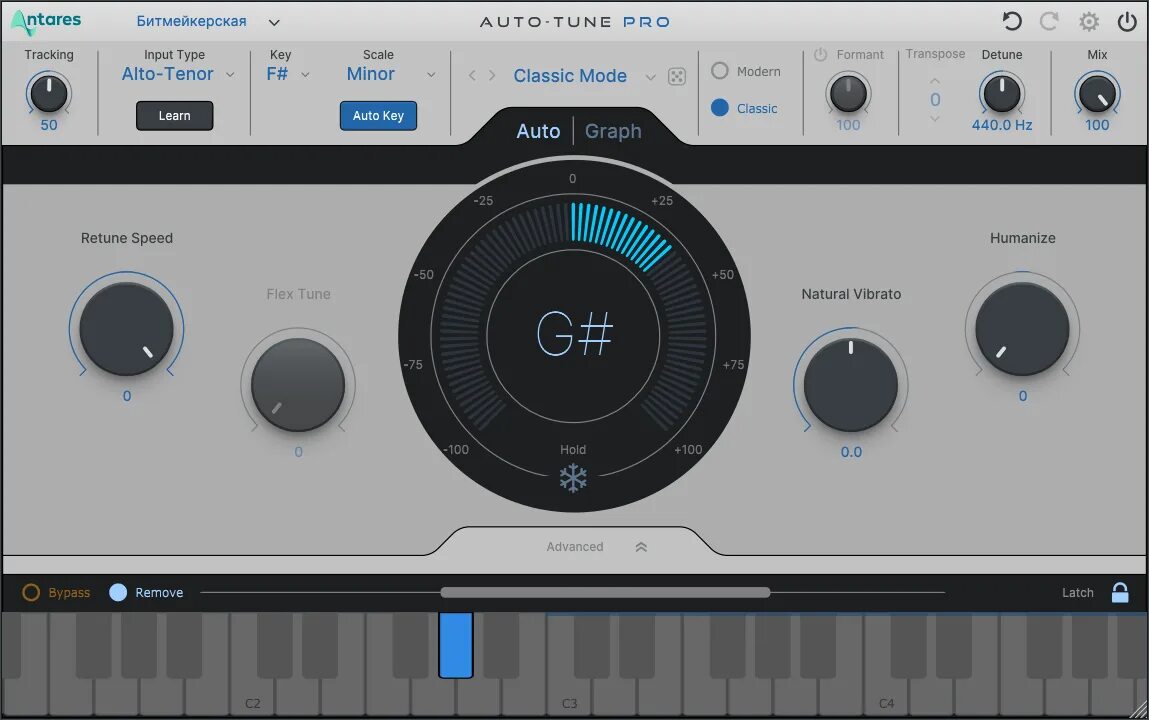Toggle the plugin power icon
The width and height of the screenshot is (1149, 720).
click(1127, 22)
